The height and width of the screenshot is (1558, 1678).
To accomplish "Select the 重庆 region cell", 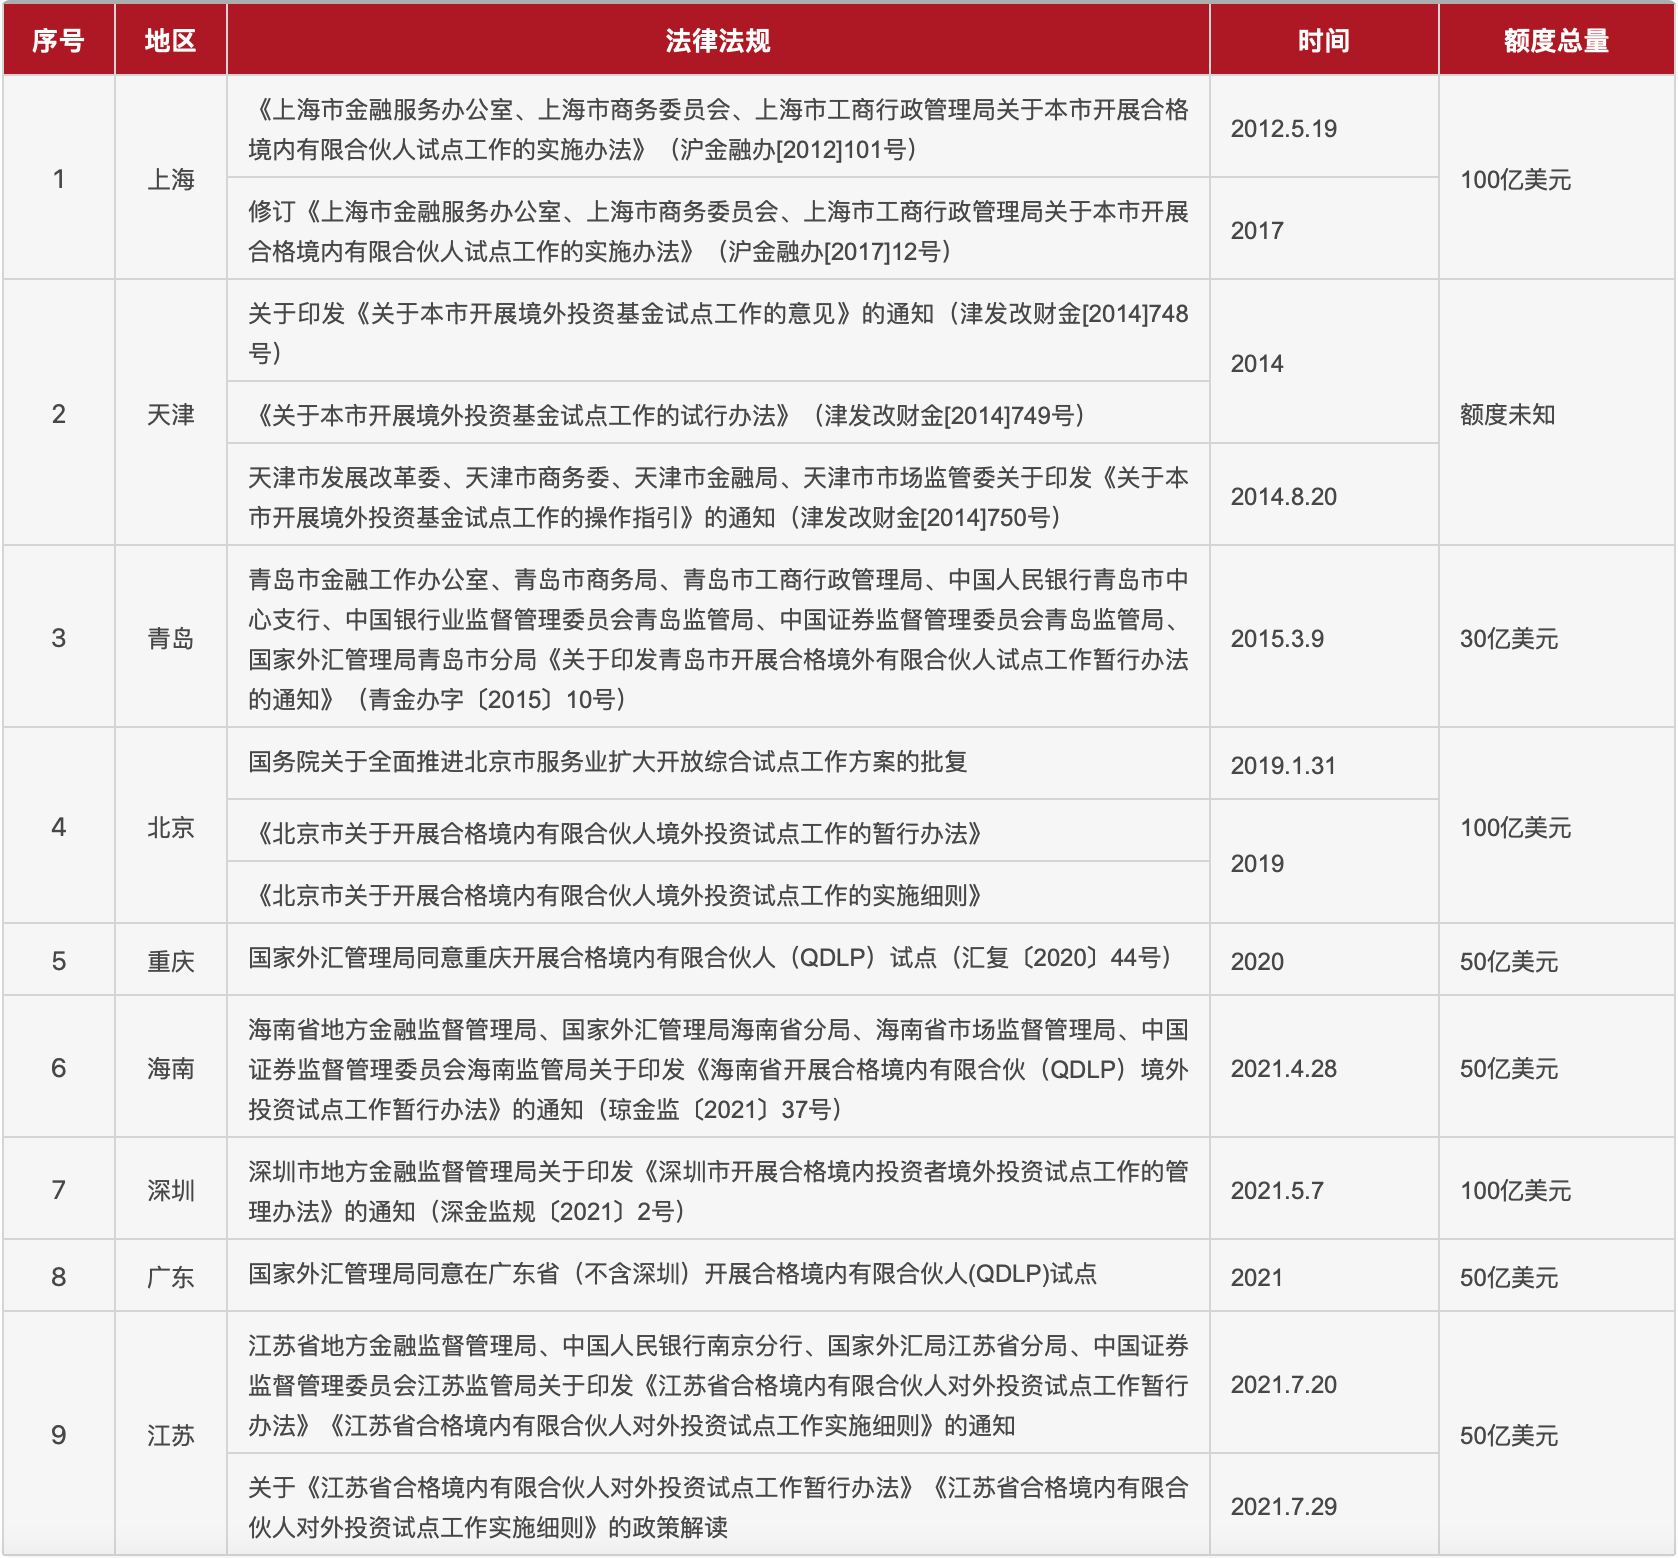I will pyautogui.click(x=170, y=959).
